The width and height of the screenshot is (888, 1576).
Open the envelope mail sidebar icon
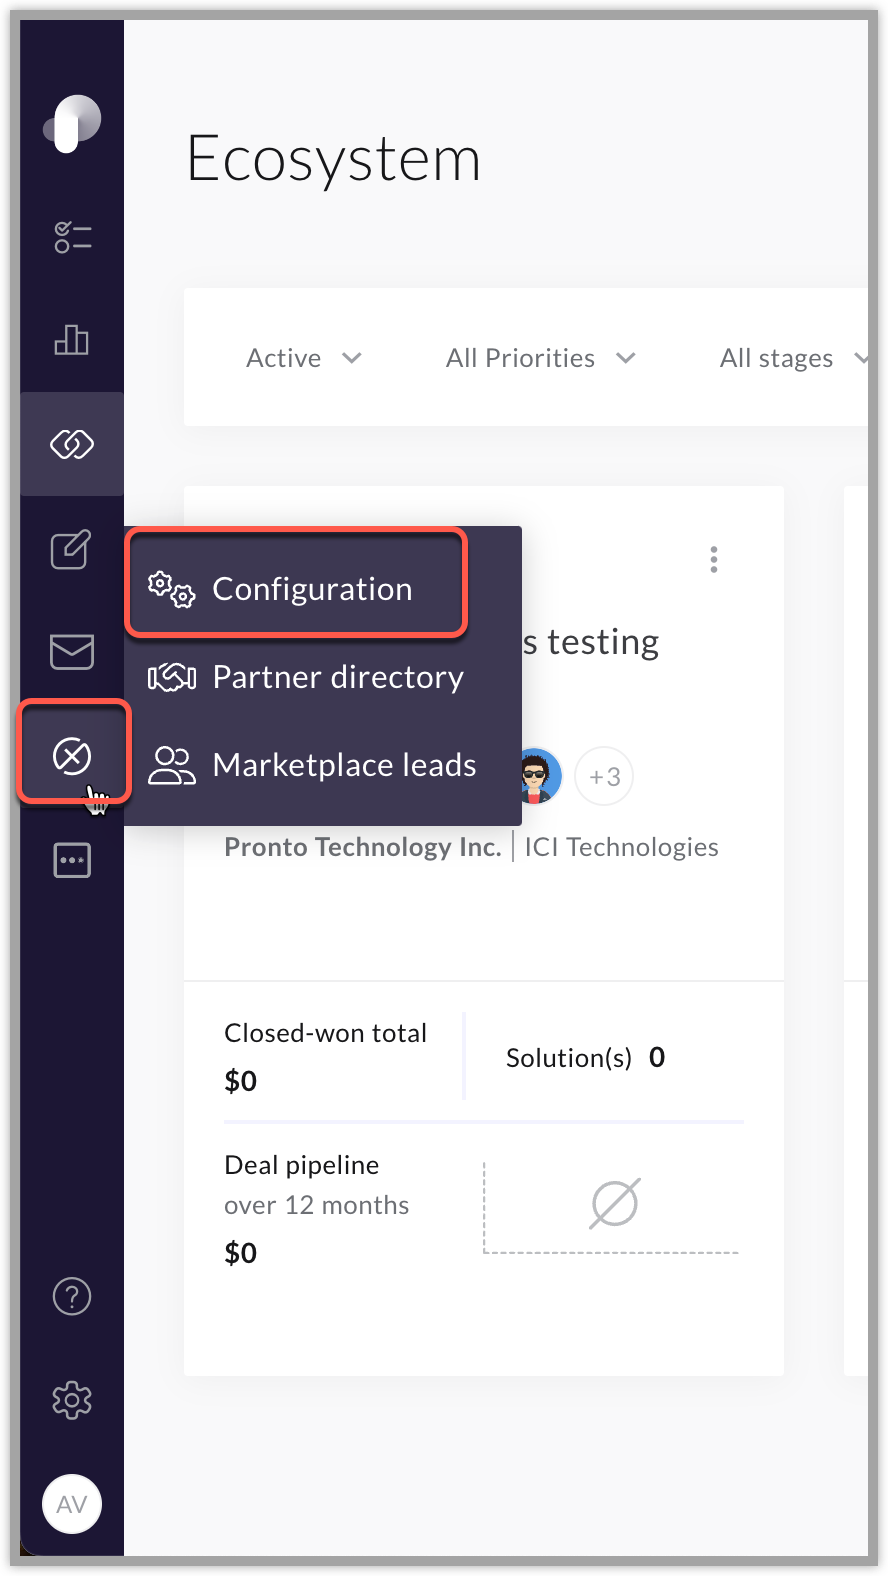click(72, 652)
